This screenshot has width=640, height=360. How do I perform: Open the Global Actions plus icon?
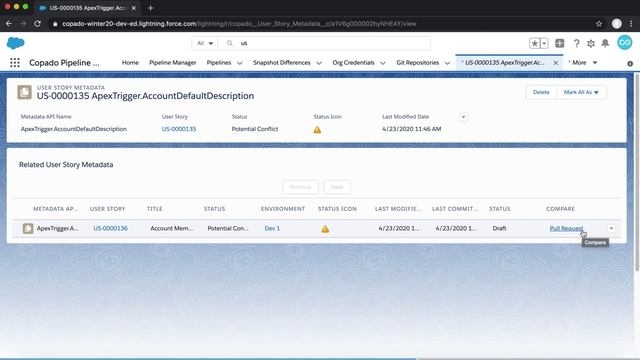click(x=560, y=43)
